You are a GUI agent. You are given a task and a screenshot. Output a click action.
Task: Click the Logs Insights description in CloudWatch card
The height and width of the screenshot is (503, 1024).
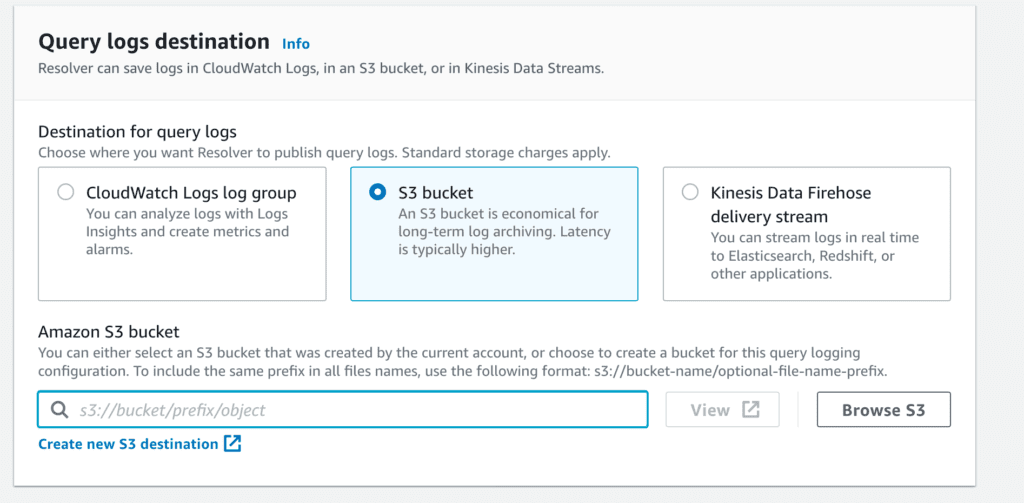tap(187, 232)
